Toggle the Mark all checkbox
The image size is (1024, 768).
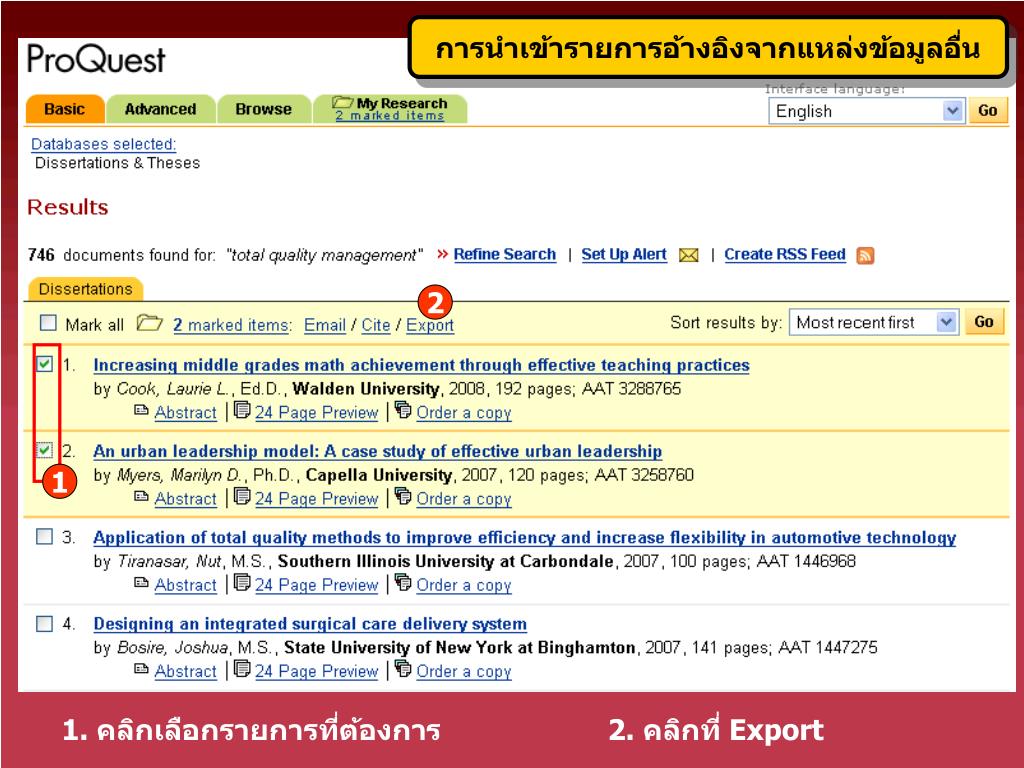click(48, 323)
